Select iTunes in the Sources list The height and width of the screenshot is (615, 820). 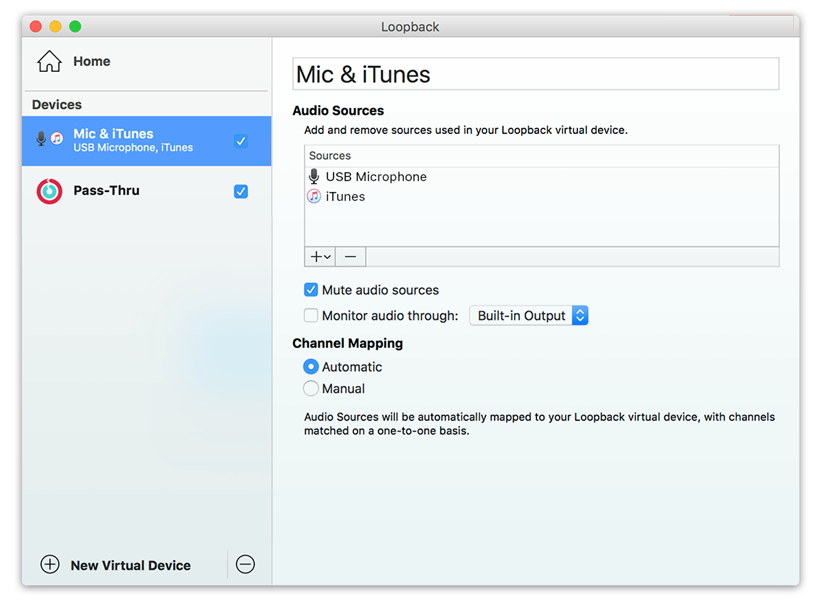tap(541, 197)
